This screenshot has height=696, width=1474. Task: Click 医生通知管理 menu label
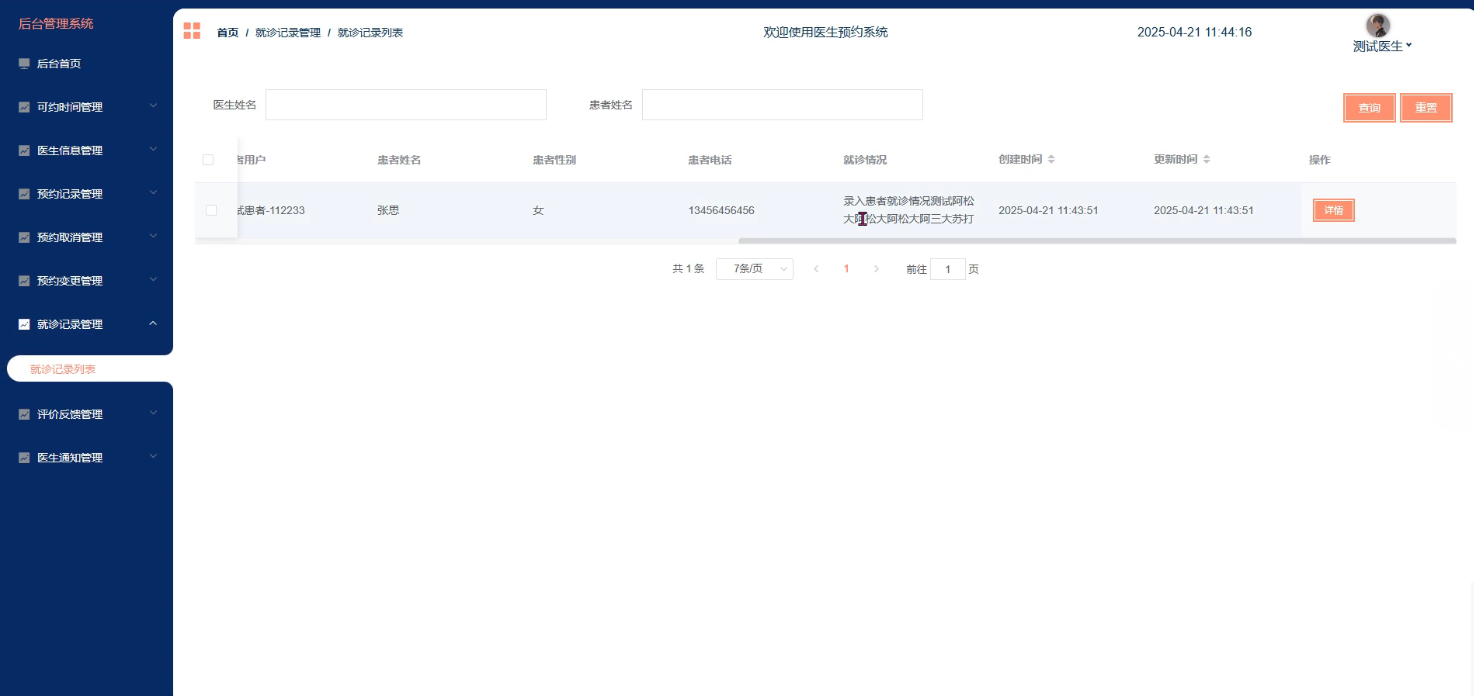70,457
